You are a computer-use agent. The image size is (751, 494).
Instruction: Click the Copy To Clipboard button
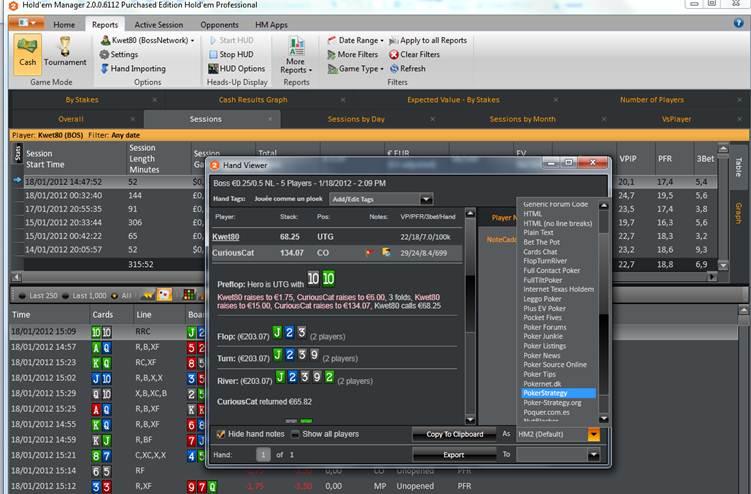point(455,434)
